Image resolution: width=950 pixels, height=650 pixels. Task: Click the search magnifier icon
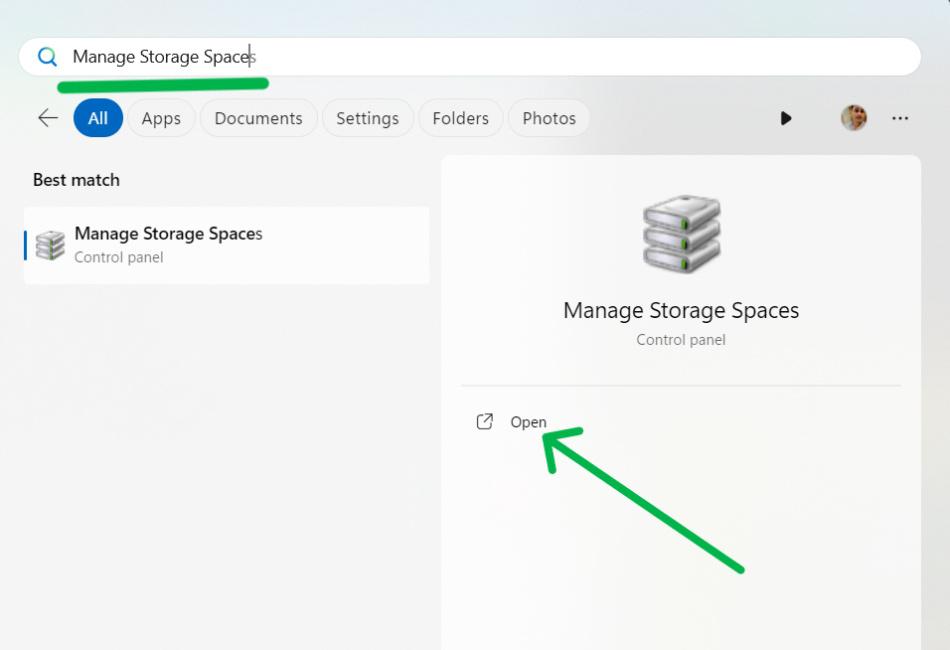47,57
